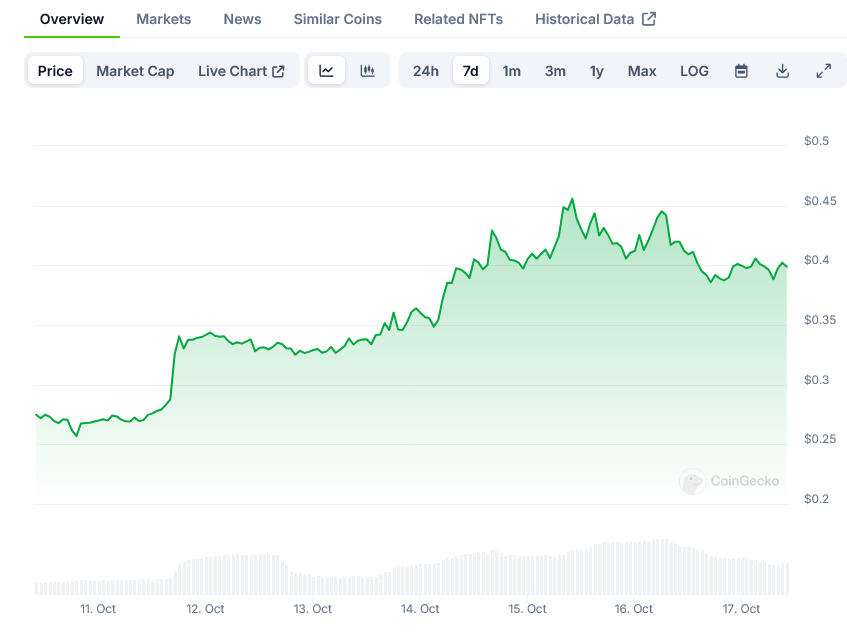Switch to candlestick chart view icon

pos(367,71)
